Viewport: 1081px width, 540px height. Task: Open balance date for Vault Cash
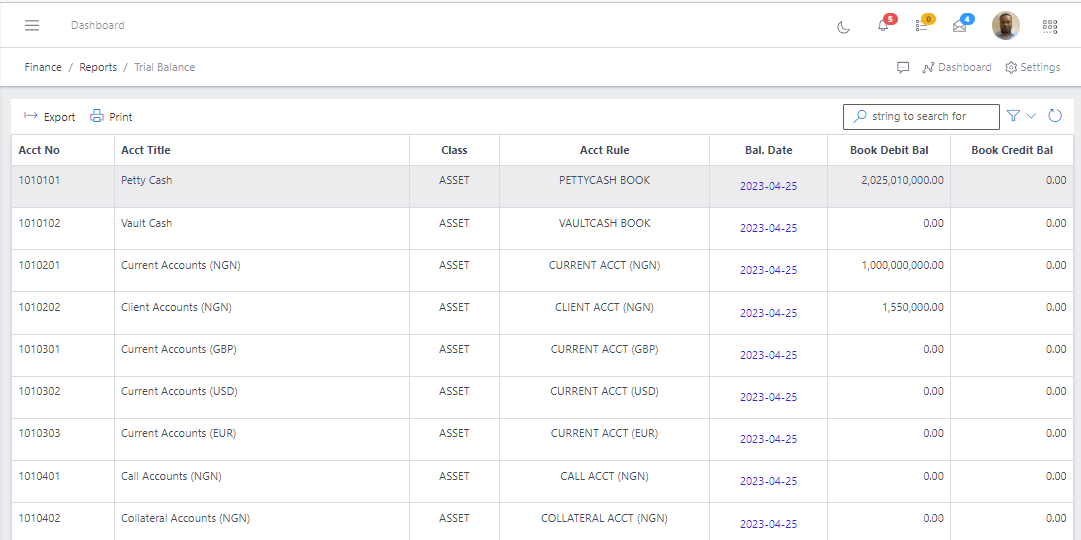tap(769, 228)
